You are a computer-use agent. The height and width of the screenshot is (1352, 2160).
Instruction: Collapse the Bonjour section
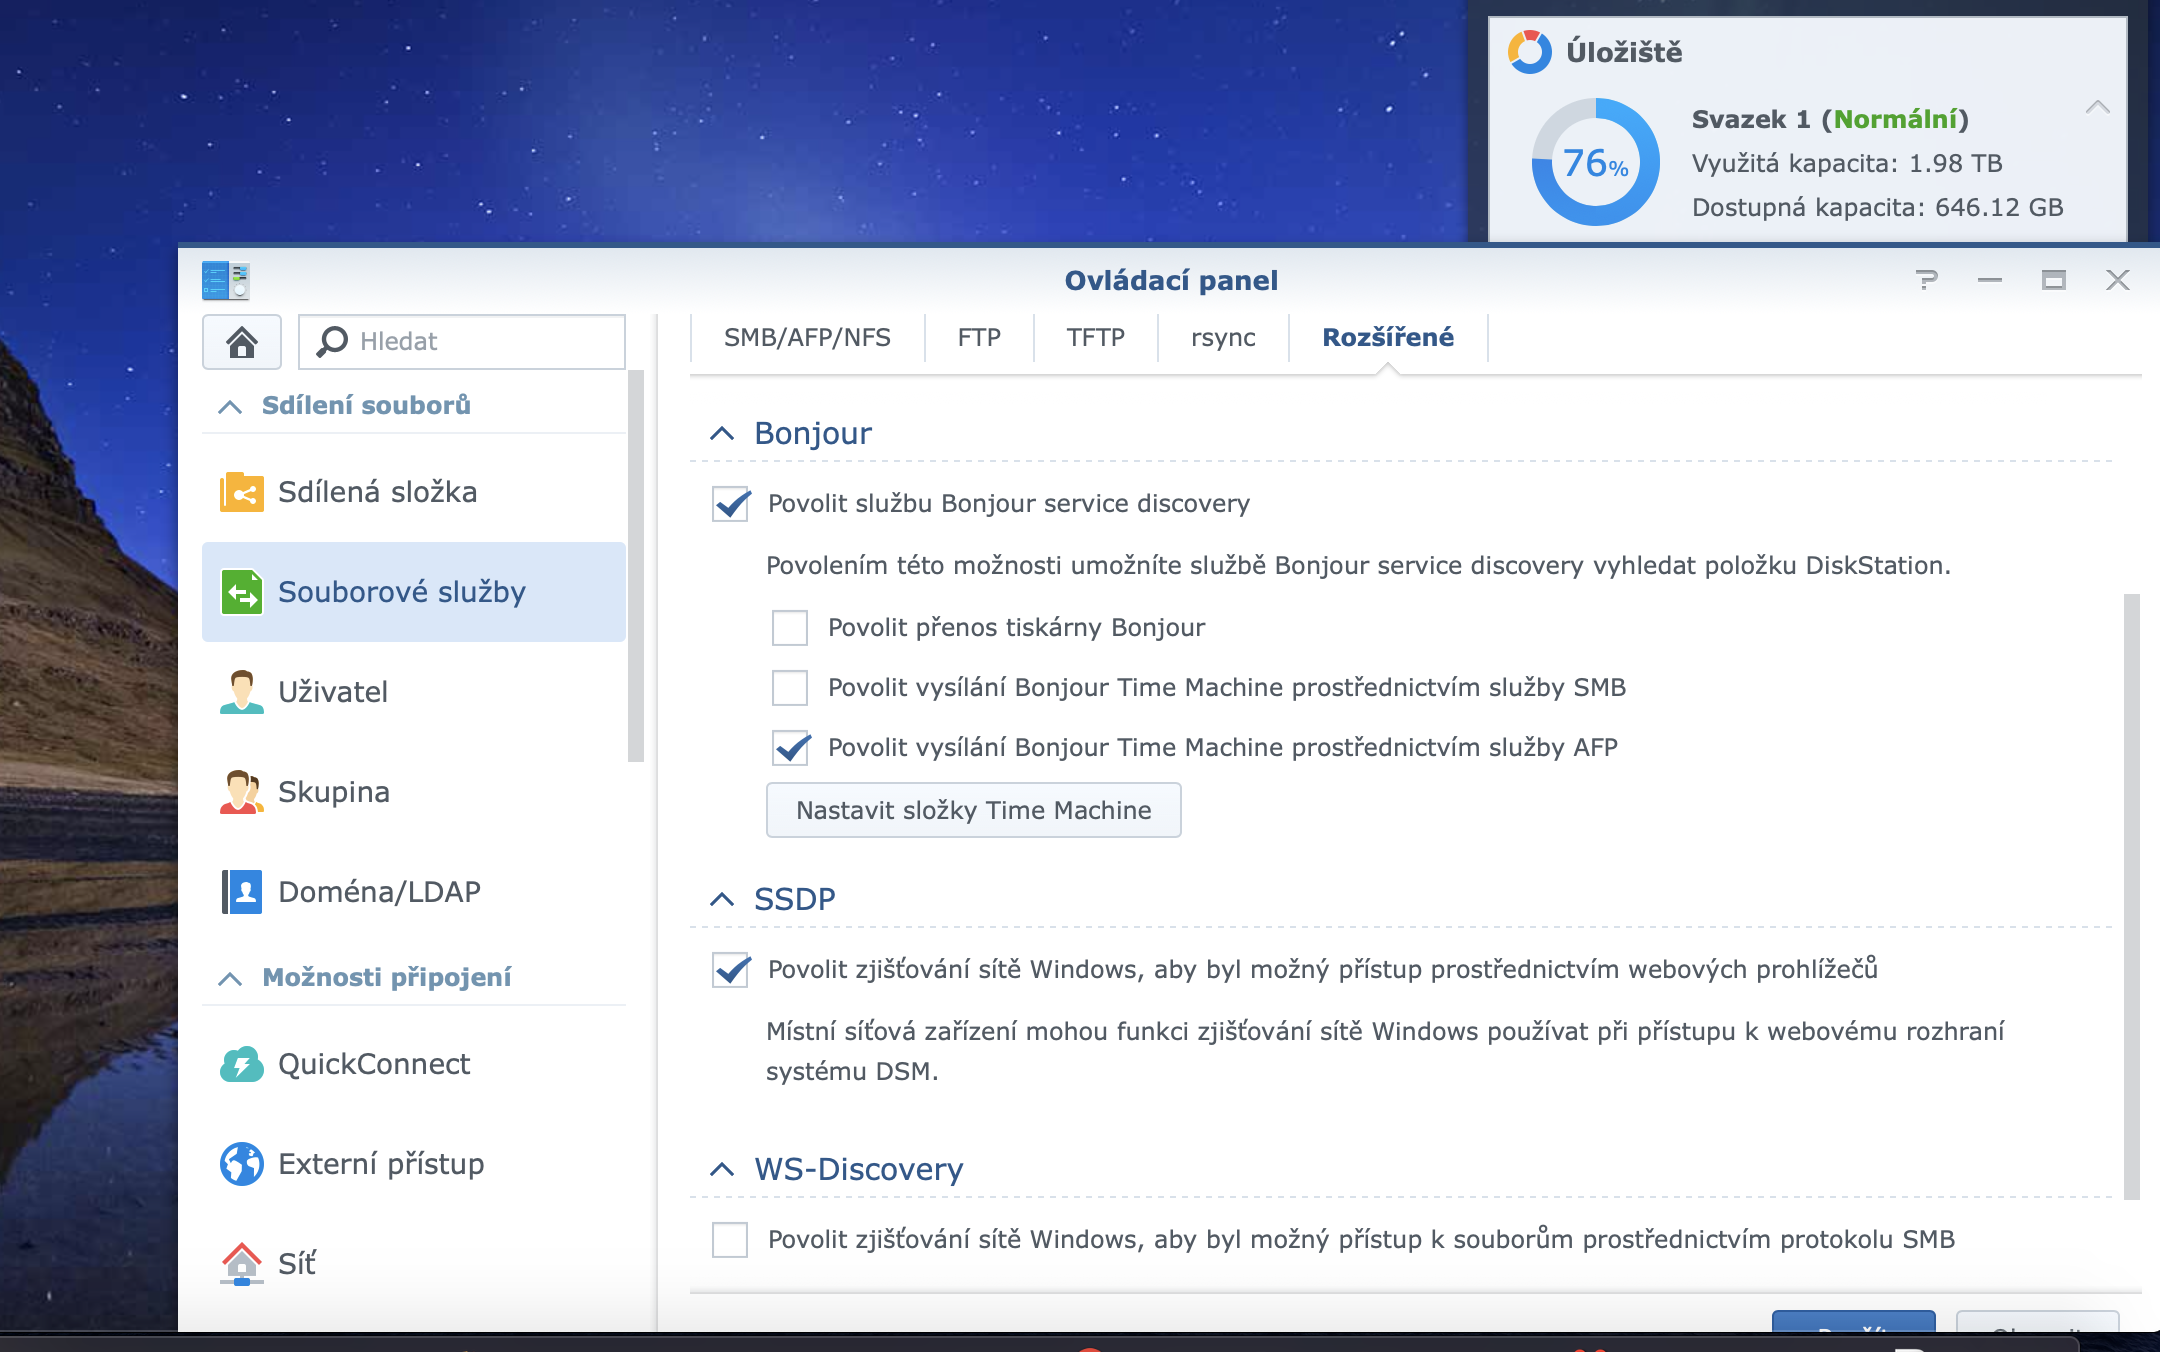point(722,434)
